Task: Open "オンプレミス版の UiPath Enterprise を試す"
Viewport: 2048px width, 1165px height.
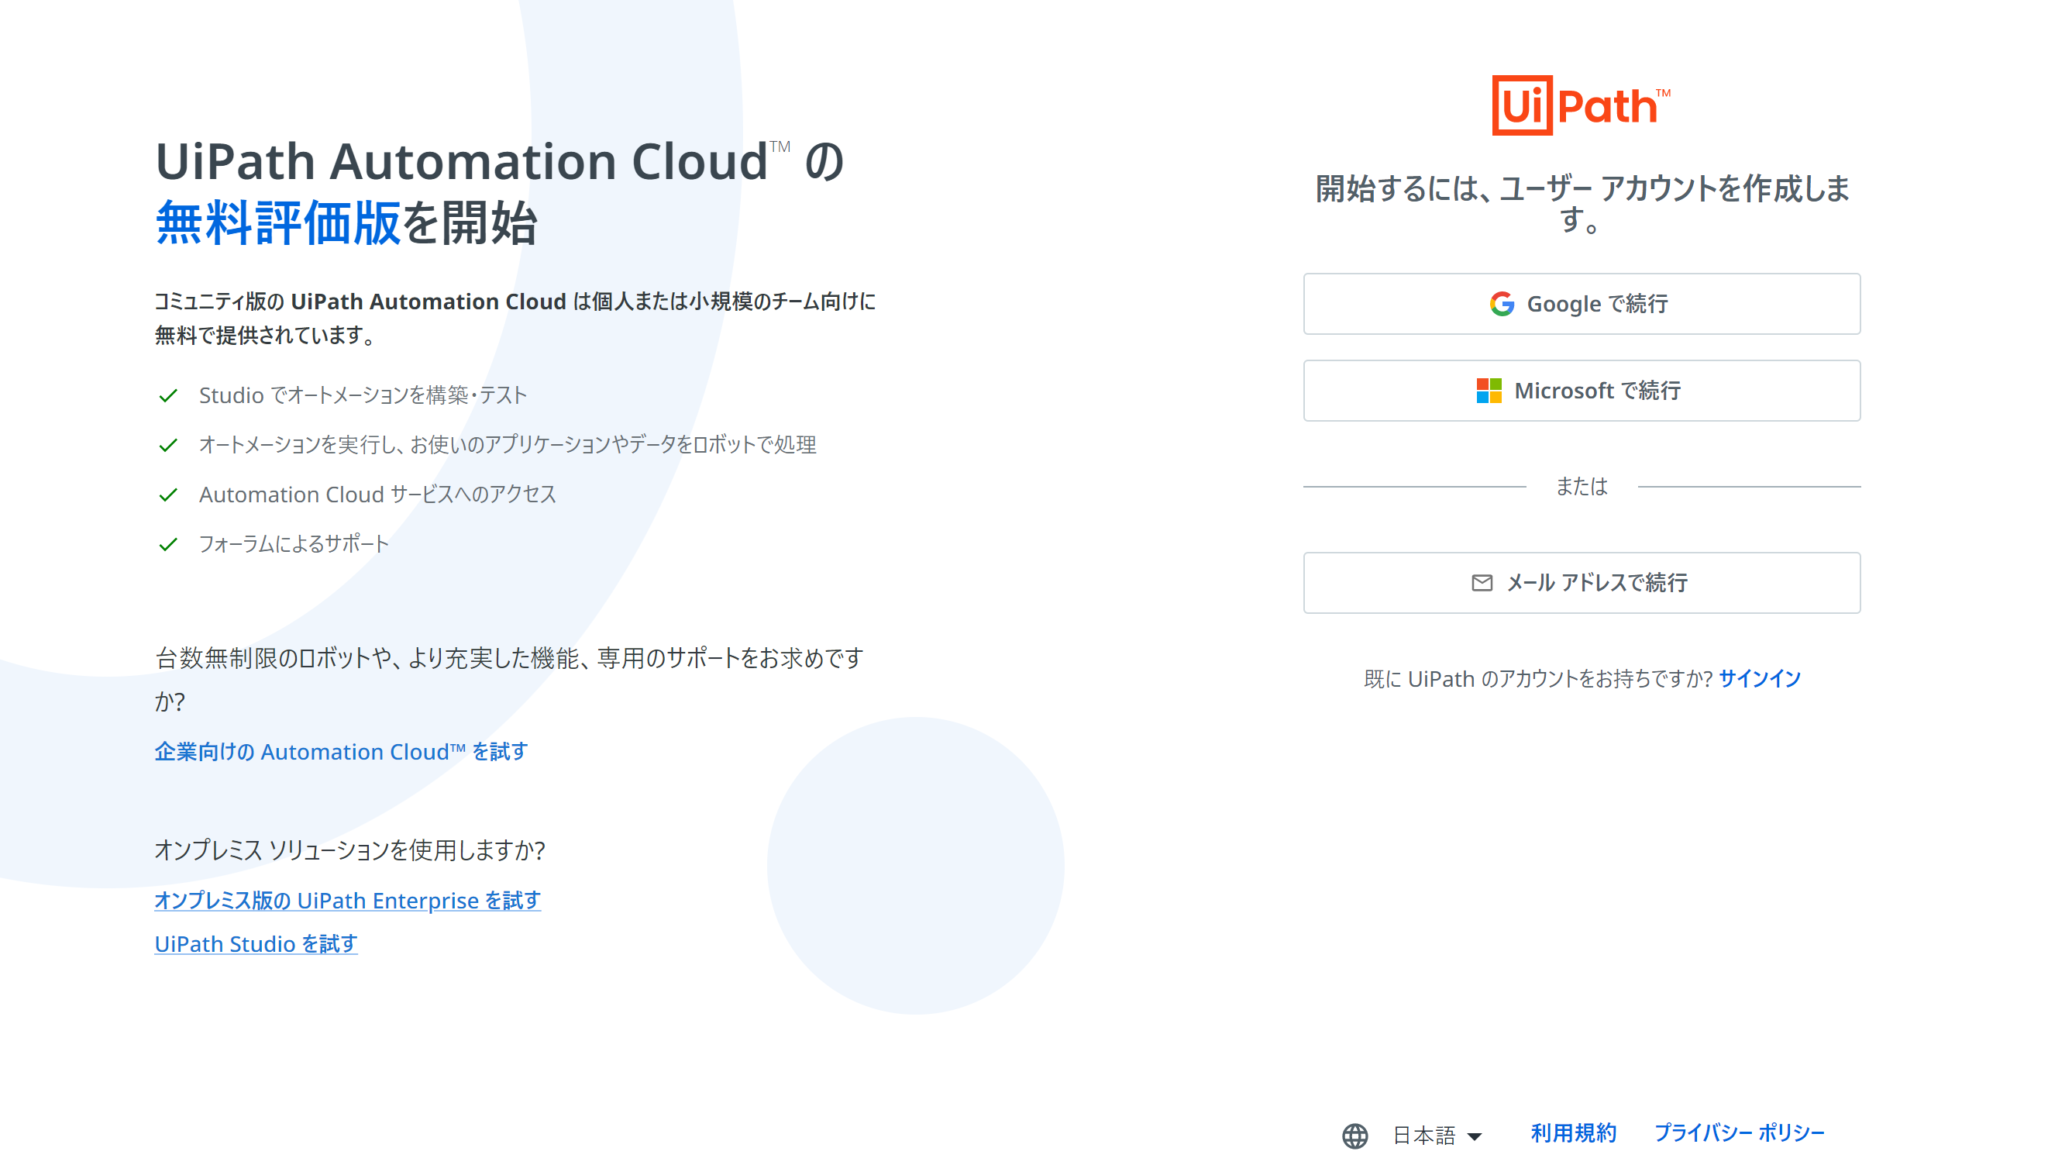Action: (x=347, y=901)
